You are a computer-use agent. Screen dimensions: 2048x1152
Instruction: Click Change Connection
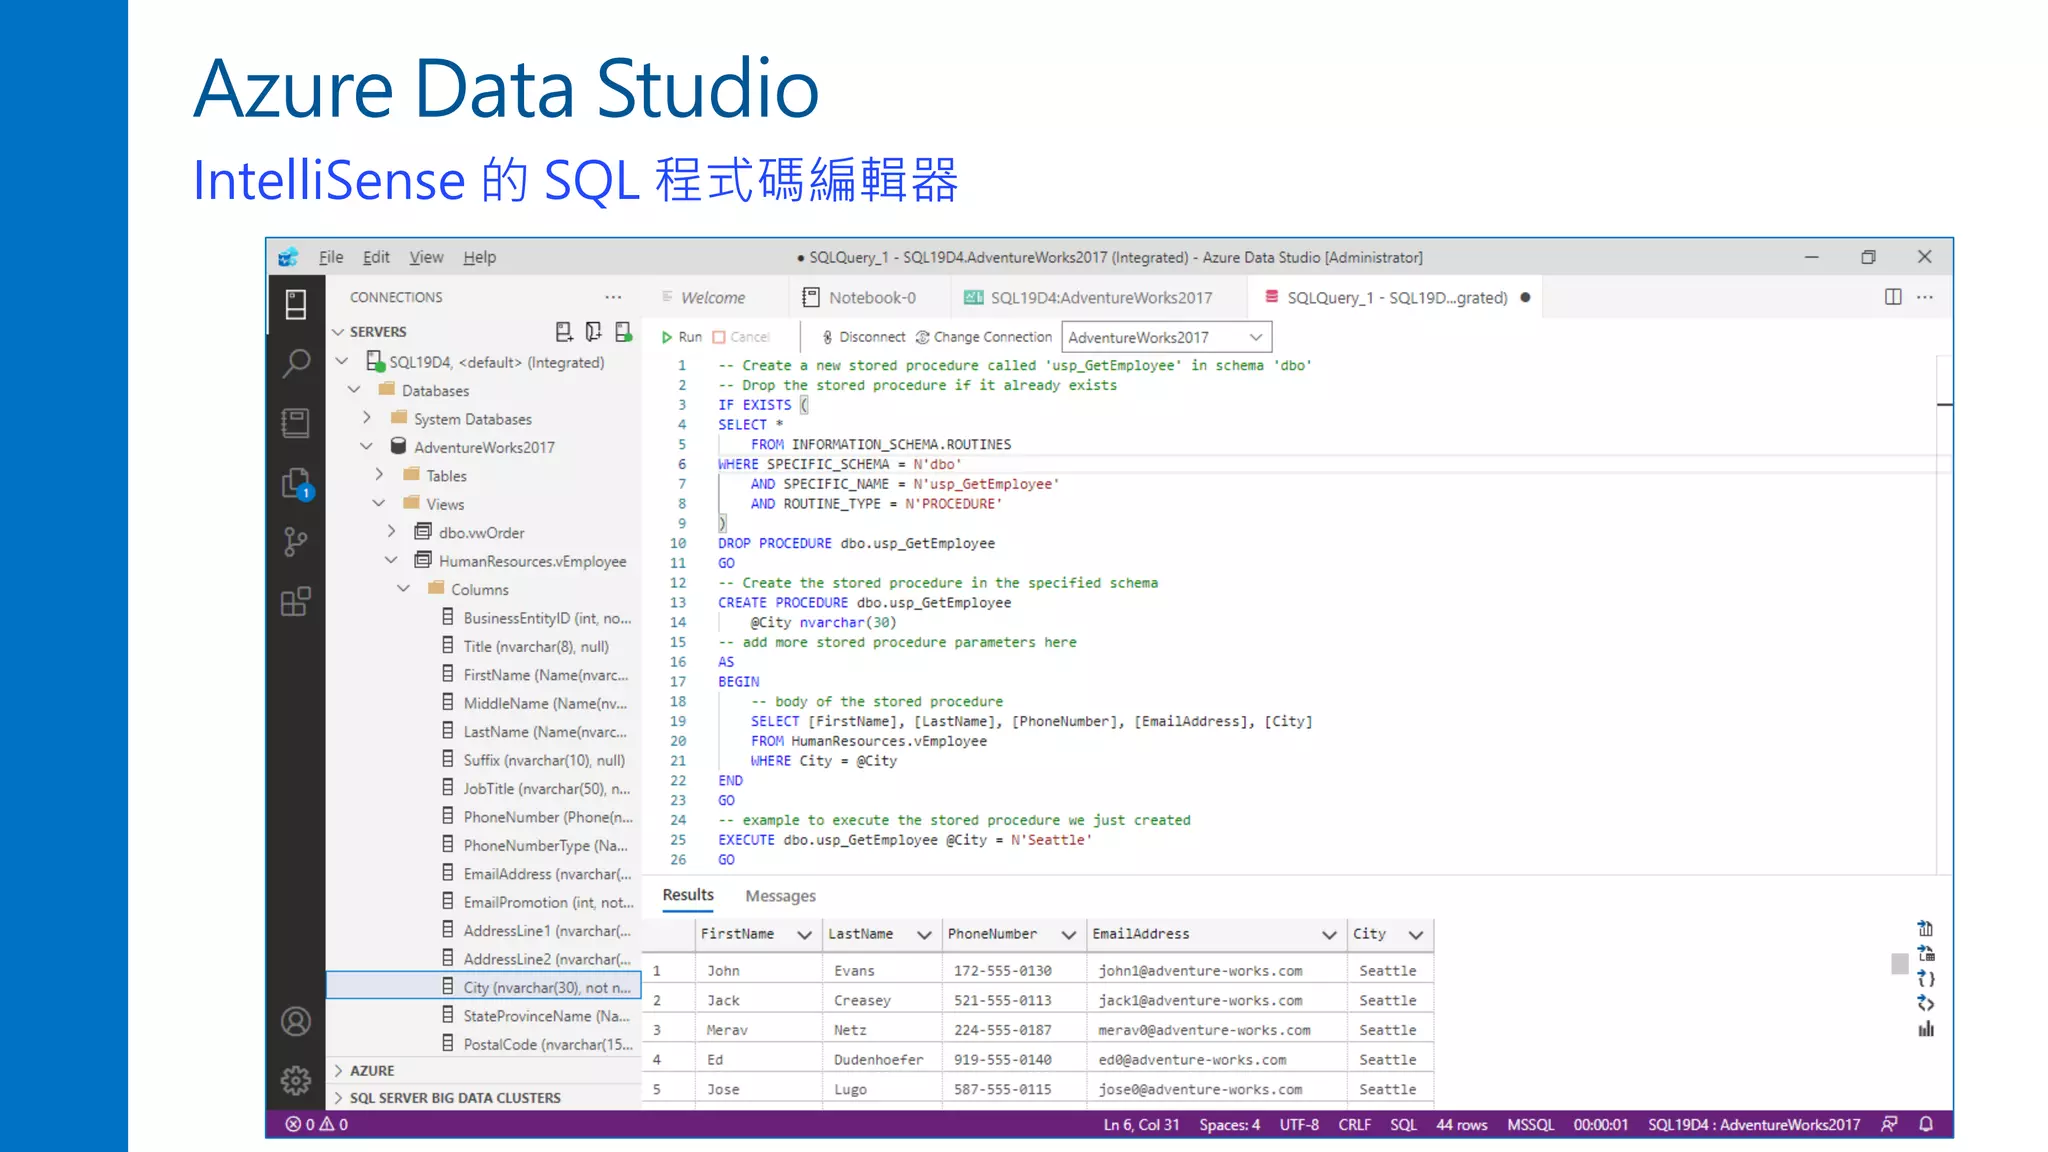(984, 337)
